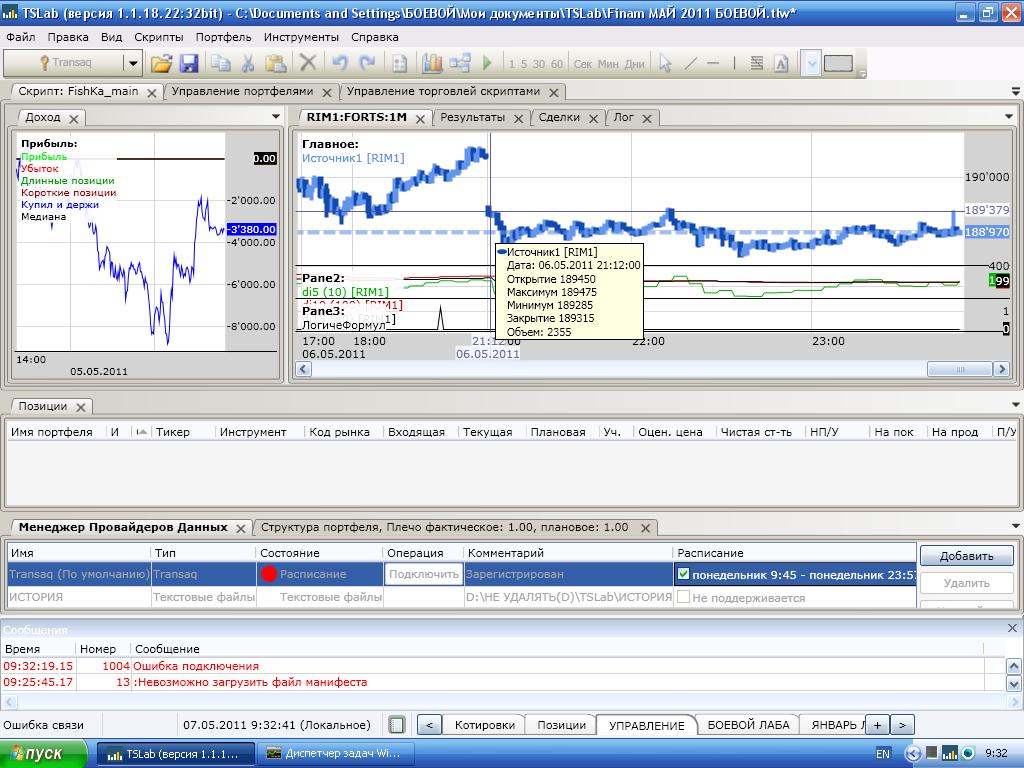1024x768 pixels.
Task: Open the color/line style dropdown in toolbar
Action: click(x=812, y=63)
